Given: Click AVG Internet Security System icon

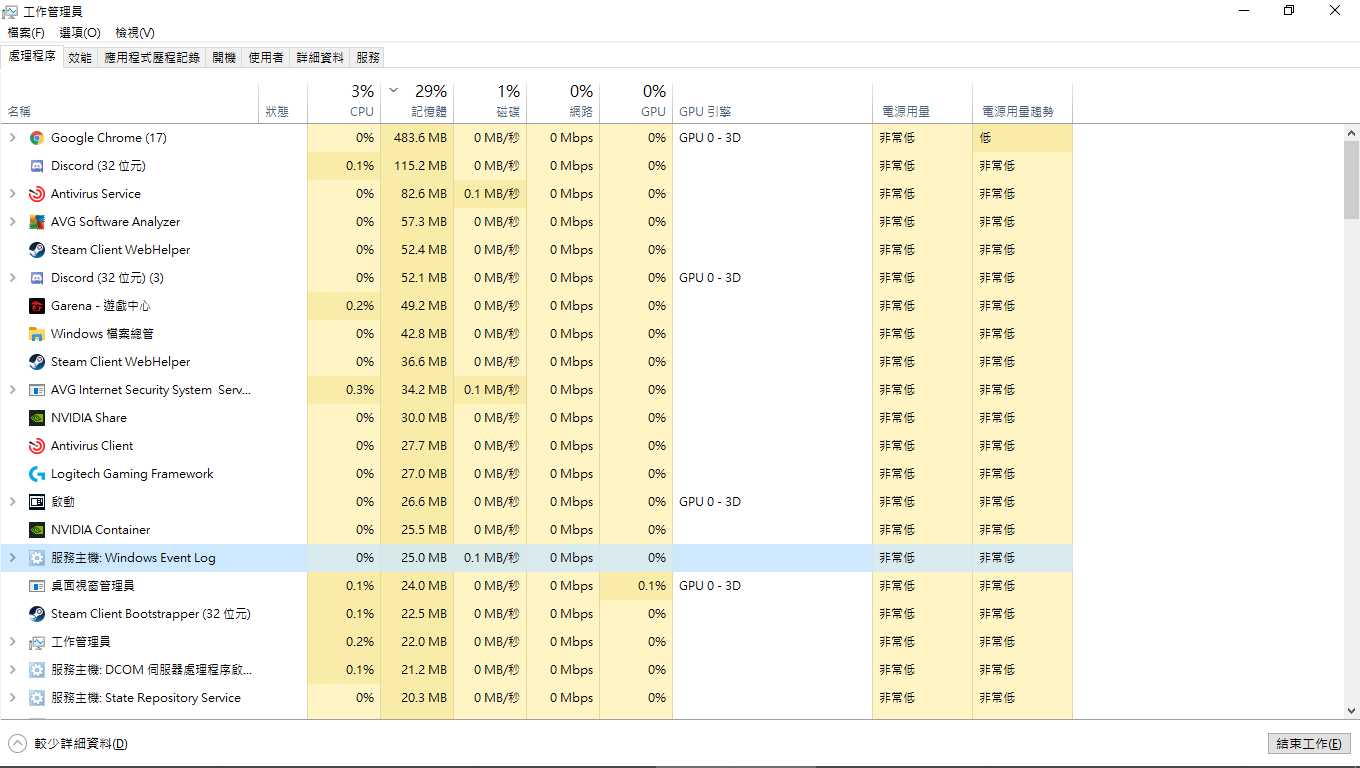Looking at the screenshot, I should point(37,390).
